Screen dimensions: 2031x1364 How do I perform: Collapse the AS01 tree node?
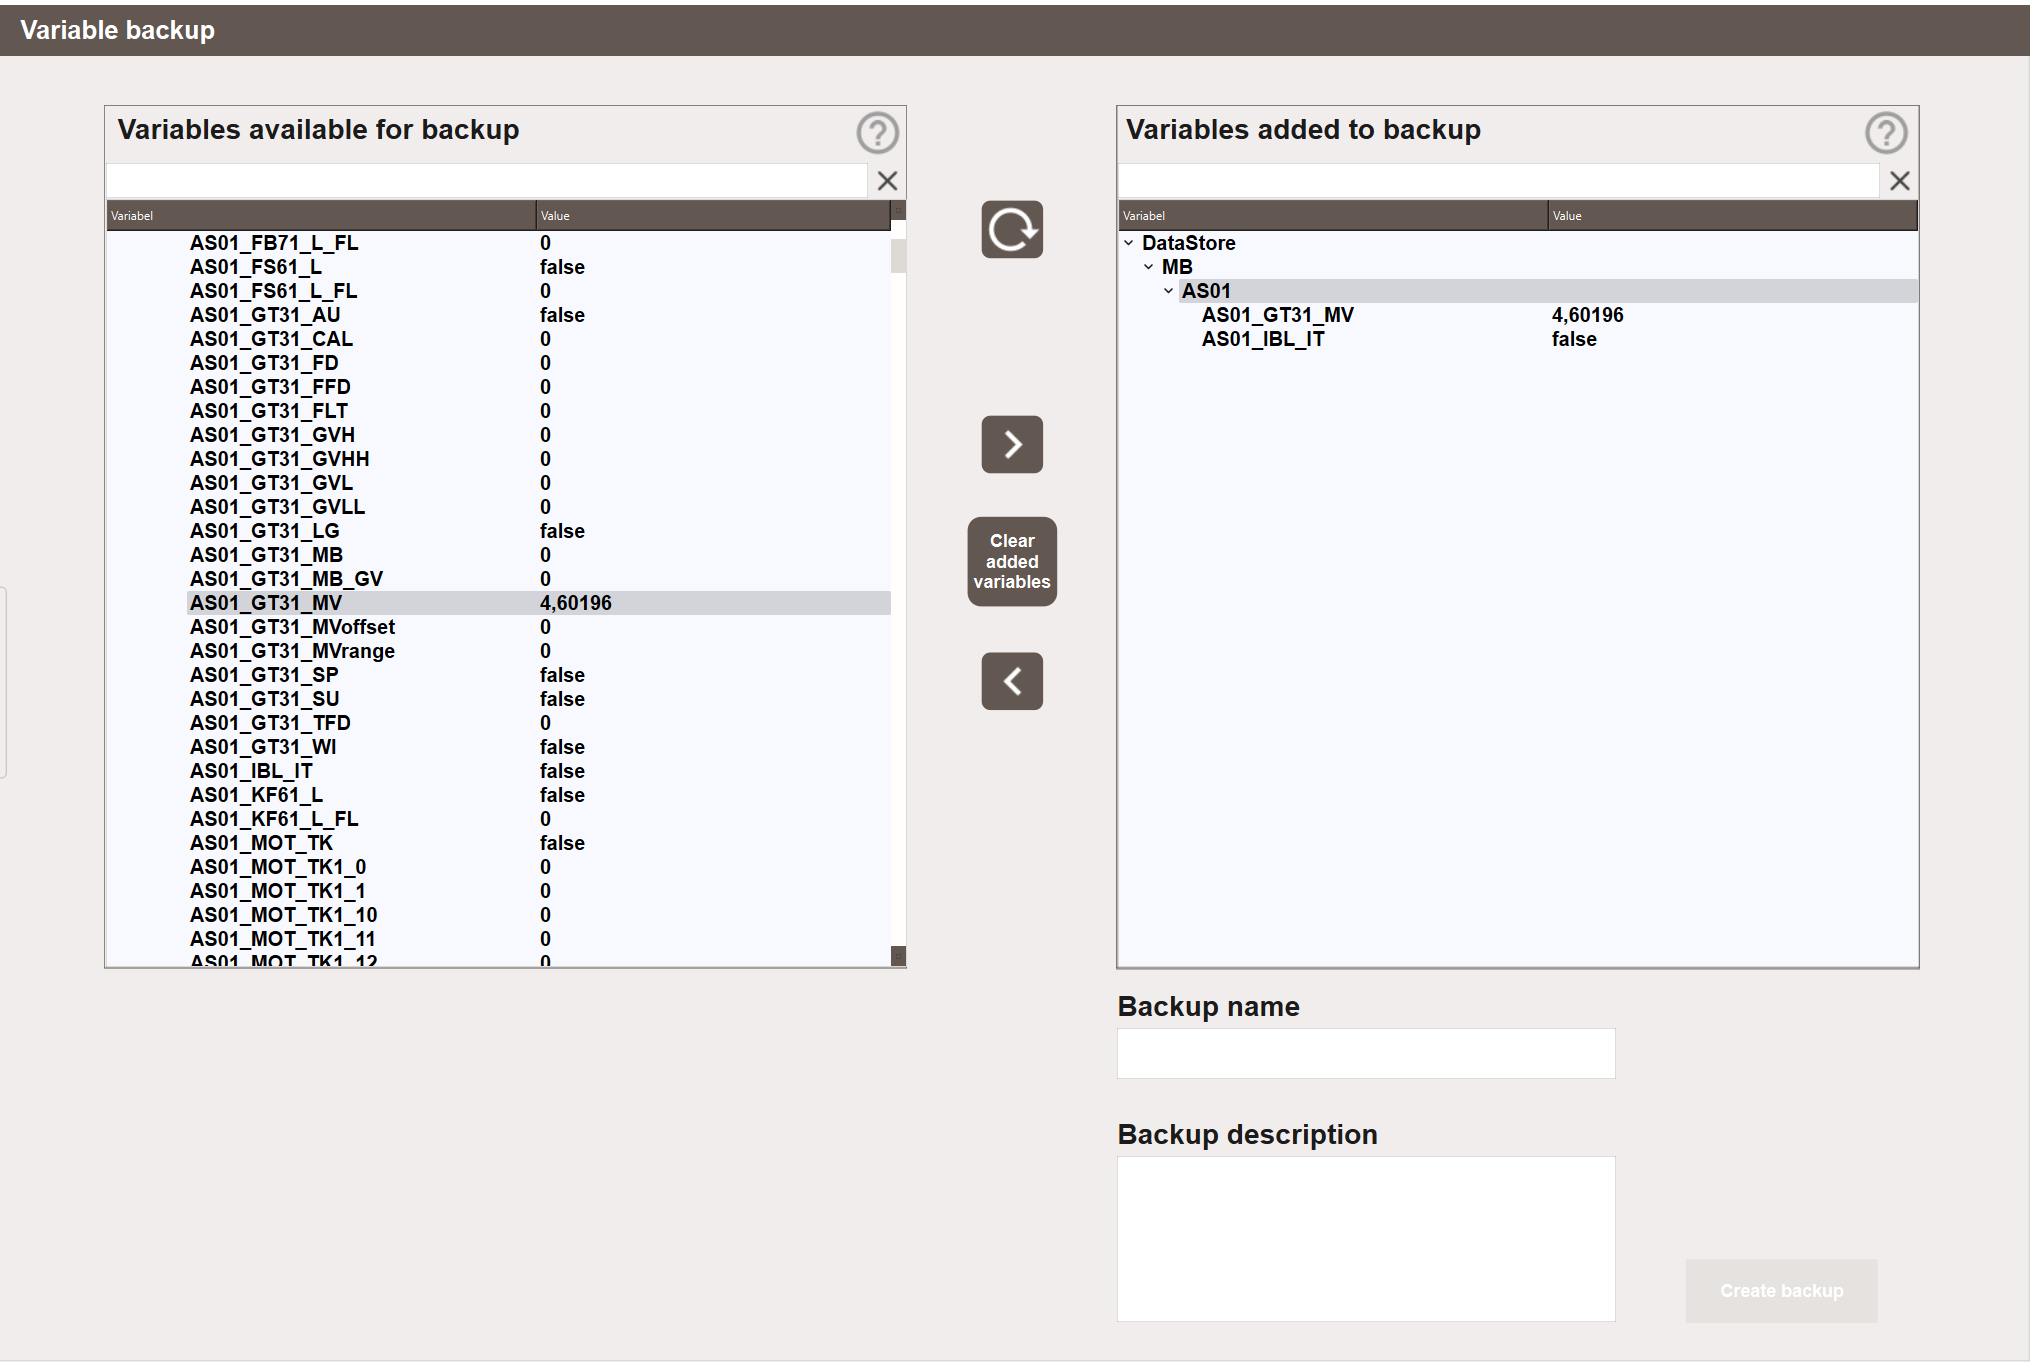point(1168,291)
